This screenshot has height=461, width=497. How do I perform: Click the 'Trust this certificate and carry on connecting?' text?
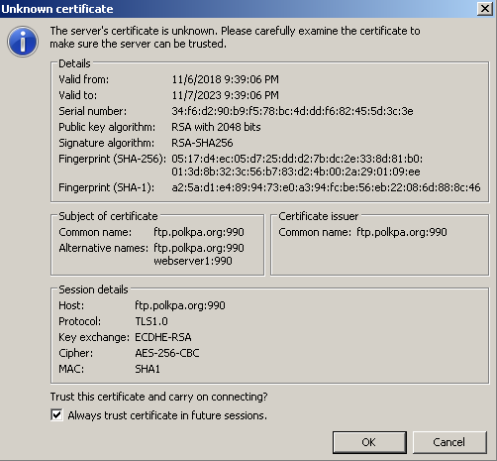tap(159, 397)
